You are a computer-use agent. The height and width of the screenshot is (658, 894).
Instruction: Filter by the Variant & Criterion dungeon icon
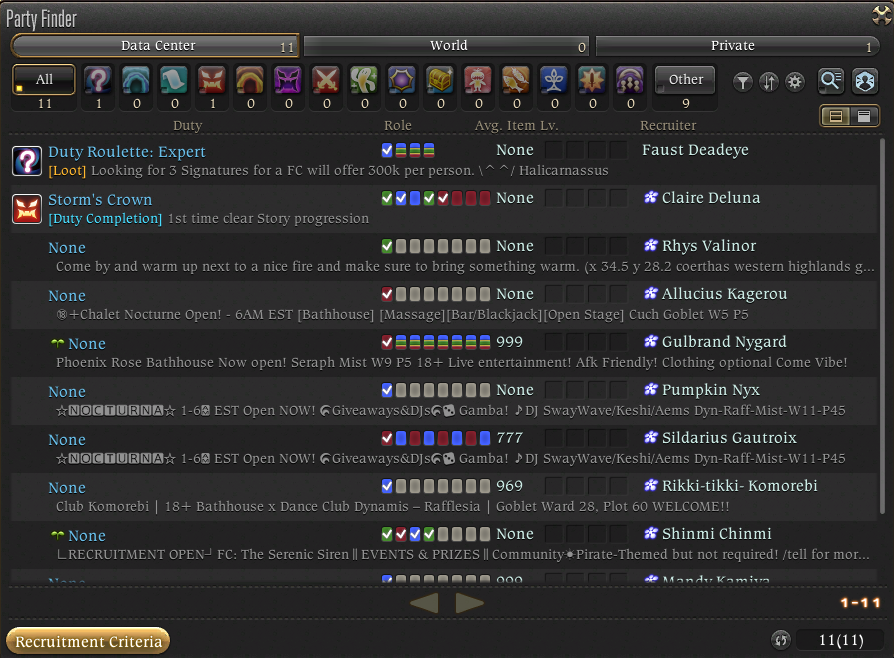(x=630, y=80)
